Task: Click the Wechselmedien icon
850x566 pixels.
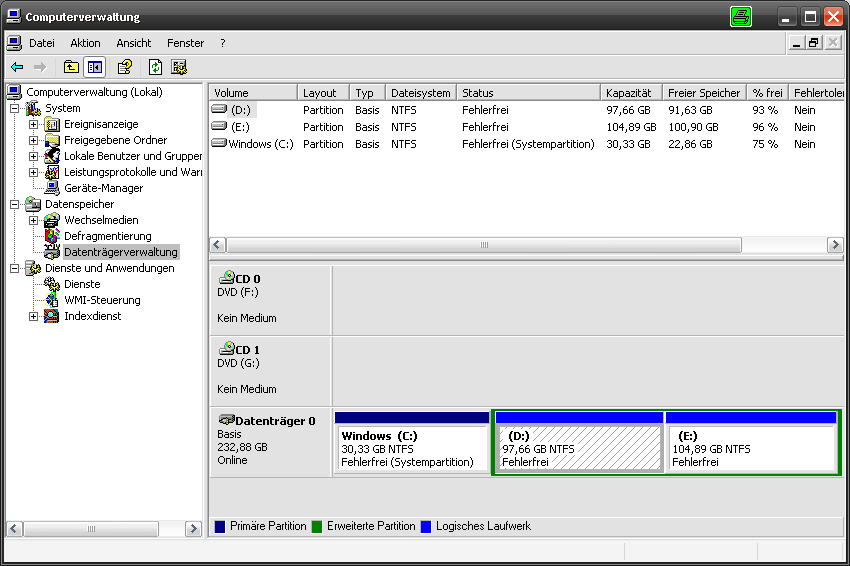Action: 52,220
